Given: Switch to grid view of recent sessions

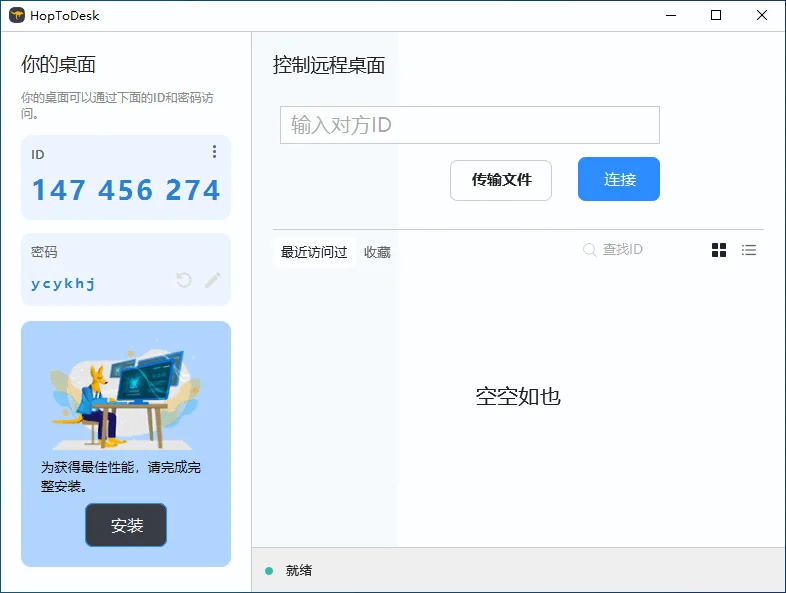Looking at the screenshot, I should coord(719,250).
